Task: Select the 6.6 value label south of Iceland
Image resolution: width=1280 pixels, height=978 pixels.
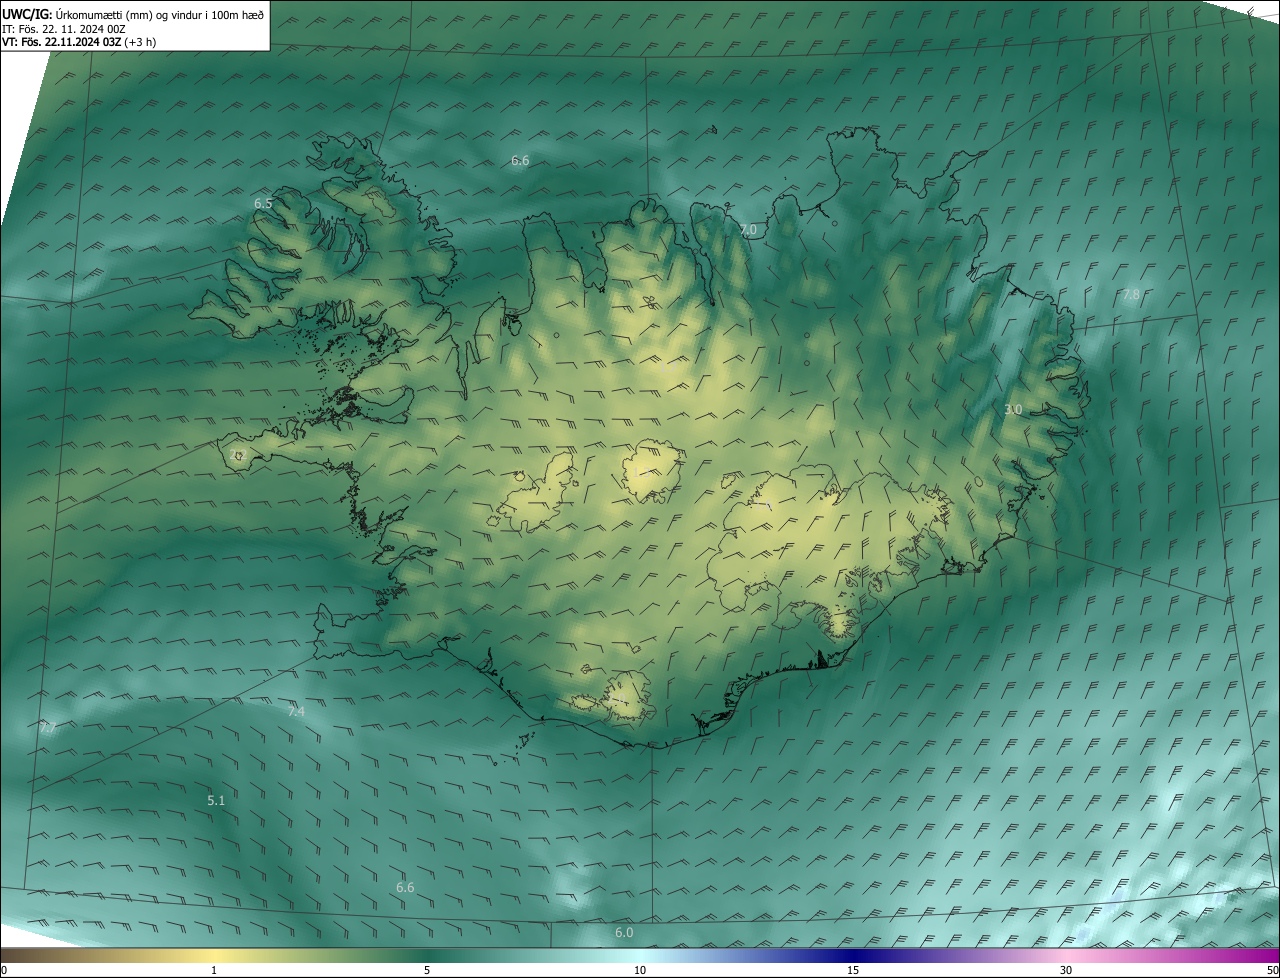Action: pos(405,887)
